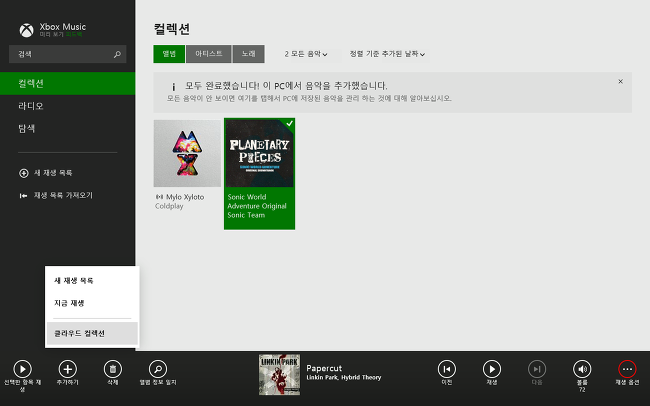Image resolution: width=650 pixels, height=406 pixels.
Task: Choose 새 재생 목록 in the popup menu
Action: pyautogui.click(x=92, y=281)
